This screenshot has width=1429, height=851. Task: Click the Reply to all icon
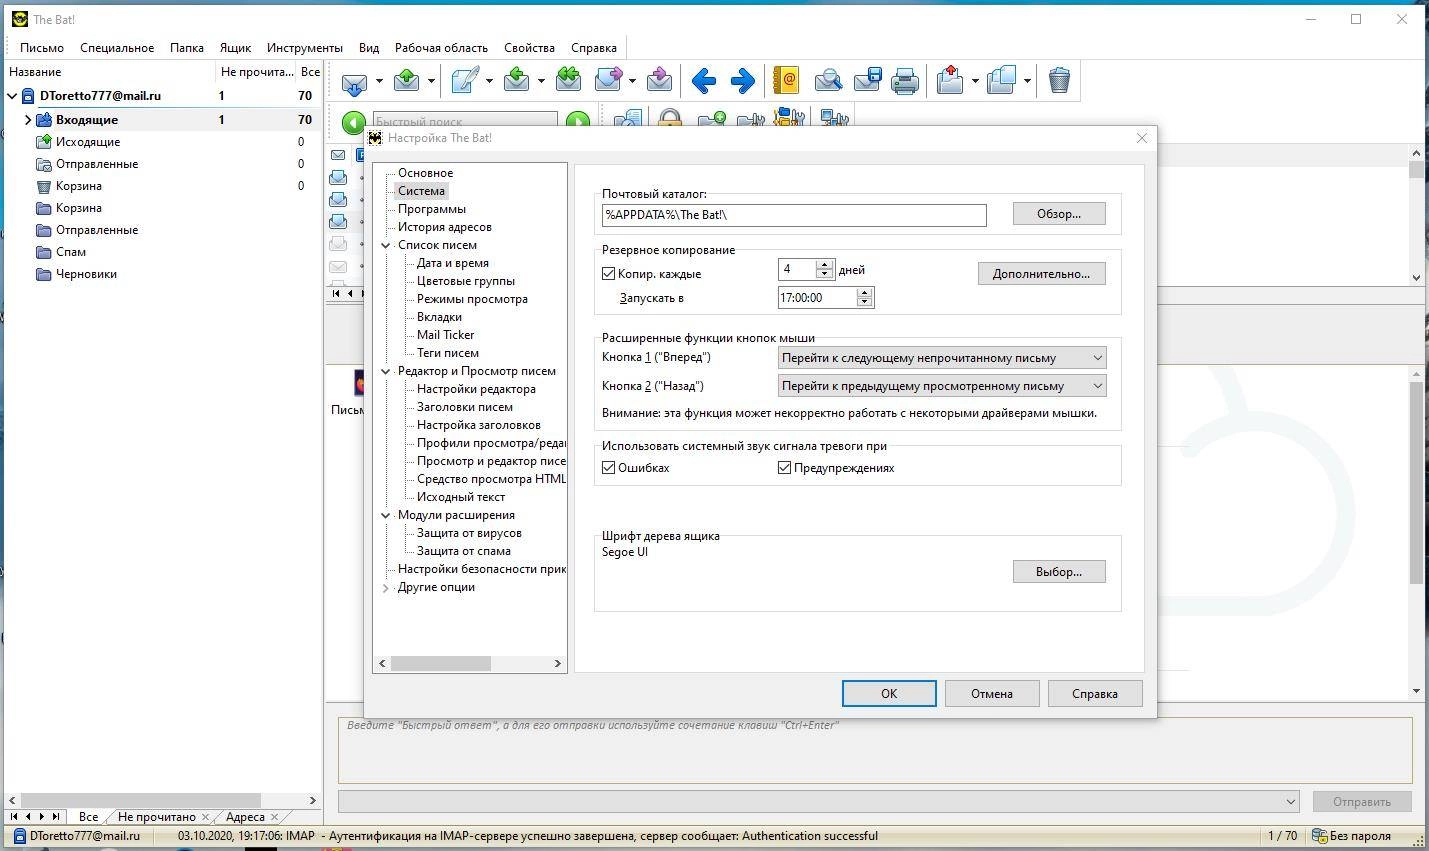569,80
